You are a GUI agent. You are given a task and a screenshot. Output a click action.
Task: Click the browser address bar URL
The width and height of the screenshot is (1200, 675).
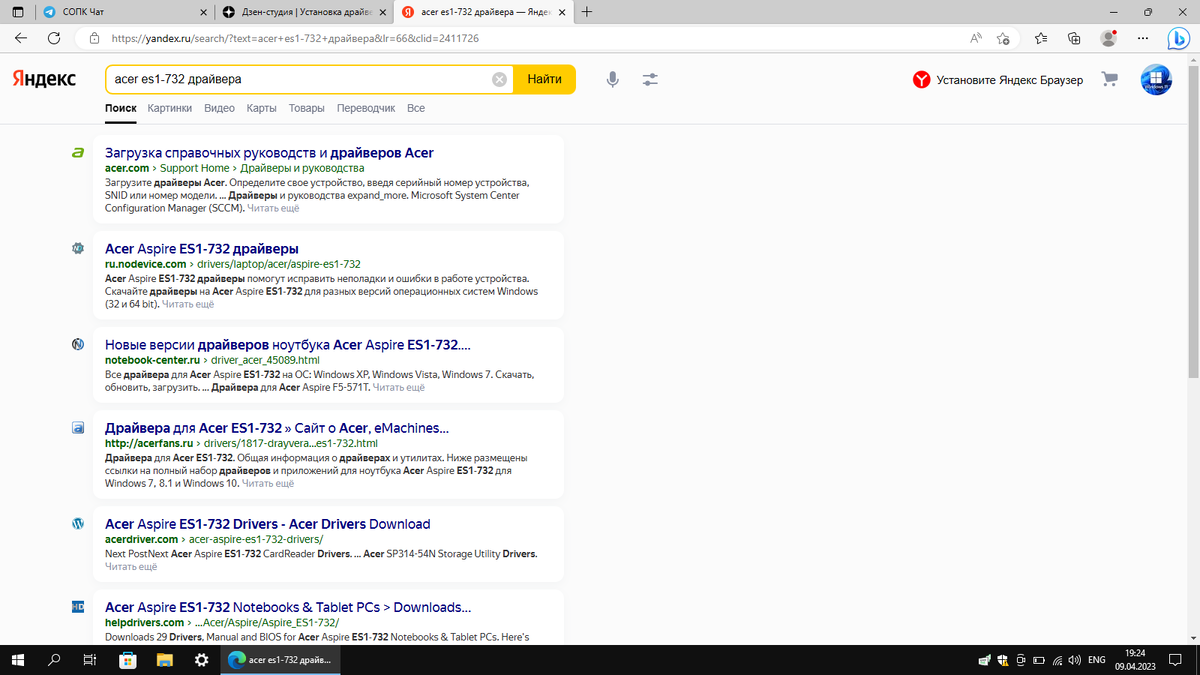click(295, 38)
